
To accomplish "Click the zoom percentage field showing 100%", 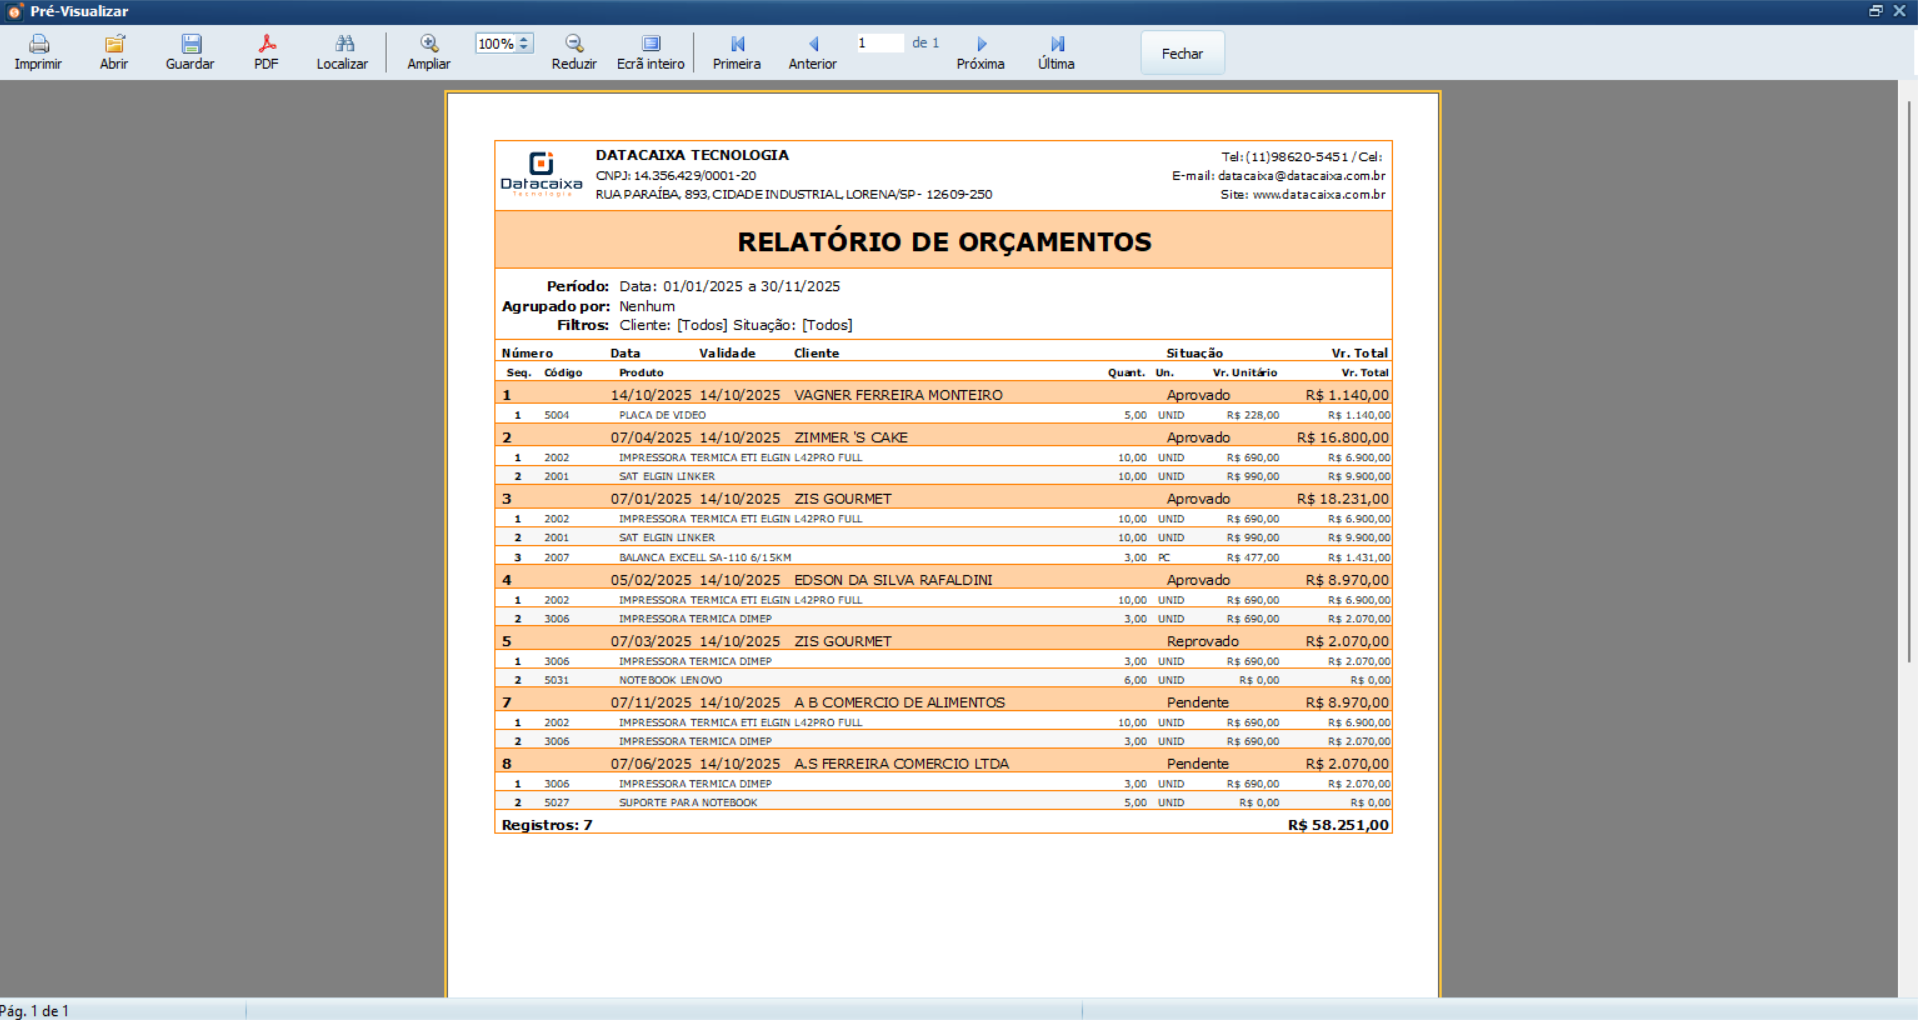I will click(494, 43).
